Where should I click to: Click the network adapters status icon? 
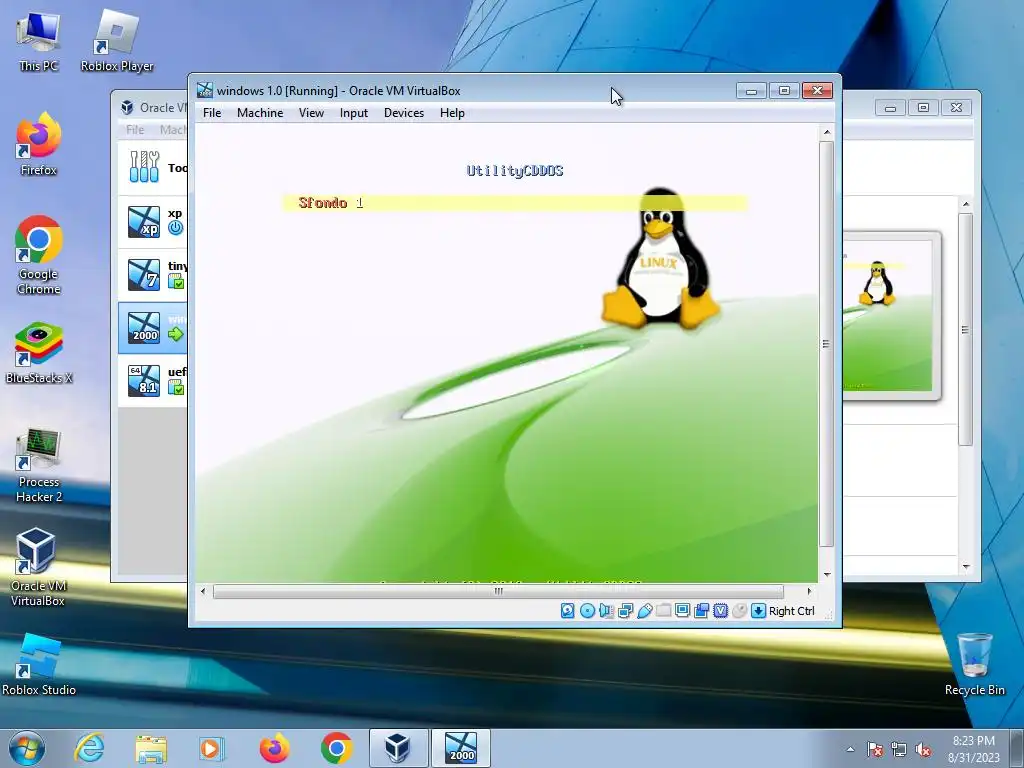[x=625, y=611]
